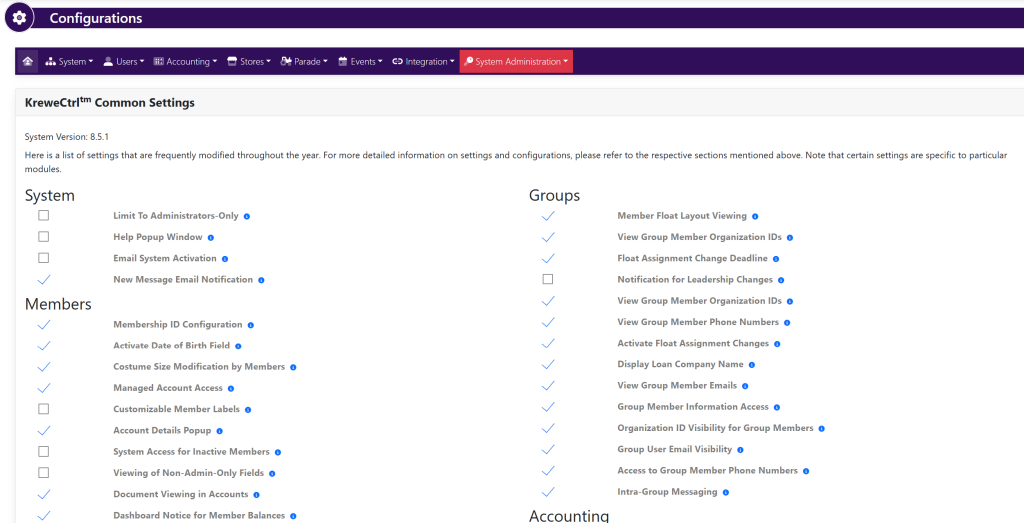1024x523 pixels.
Task: Click the gear icon beside Configurations title
Action: pyautogui.click(x=19, y=18)
